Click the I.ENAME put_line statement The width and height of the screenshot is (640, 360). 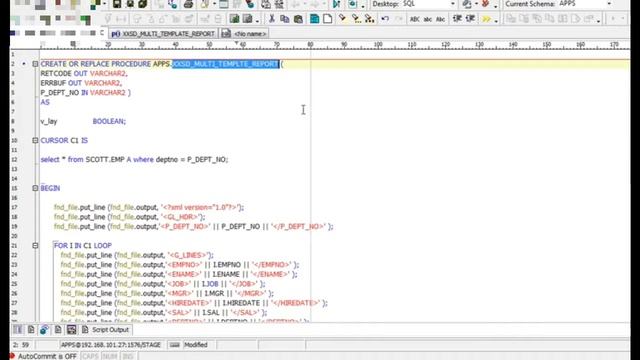point(179,274)
